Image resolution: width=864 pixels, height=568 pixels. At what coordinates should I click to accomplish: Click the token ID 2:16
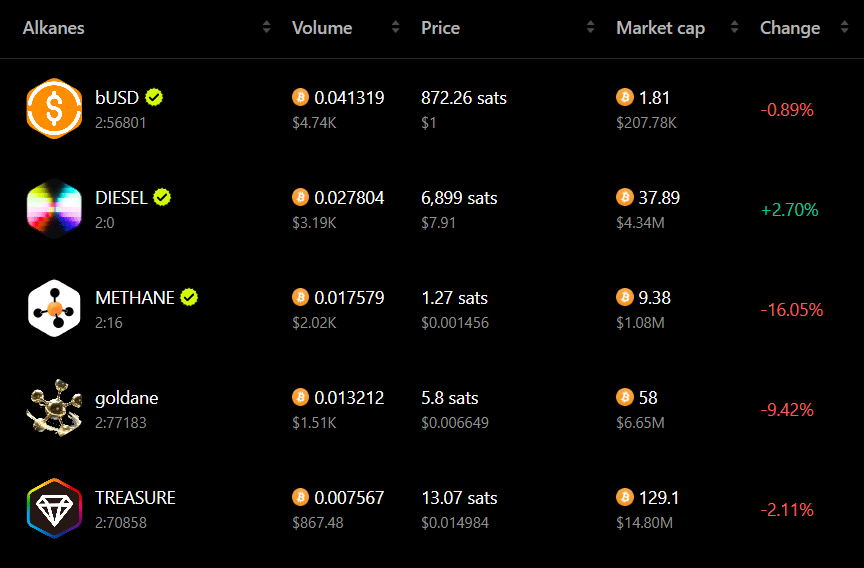(x=109, y=322)
